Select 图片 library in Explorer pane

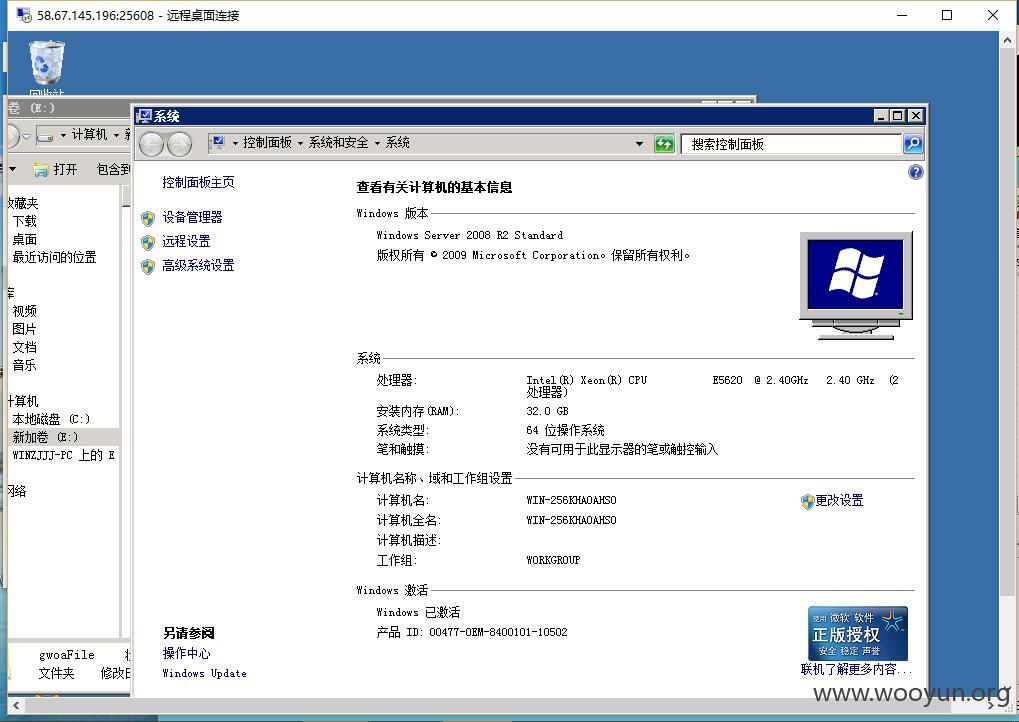pyautogui.click(x=25, y=329)
